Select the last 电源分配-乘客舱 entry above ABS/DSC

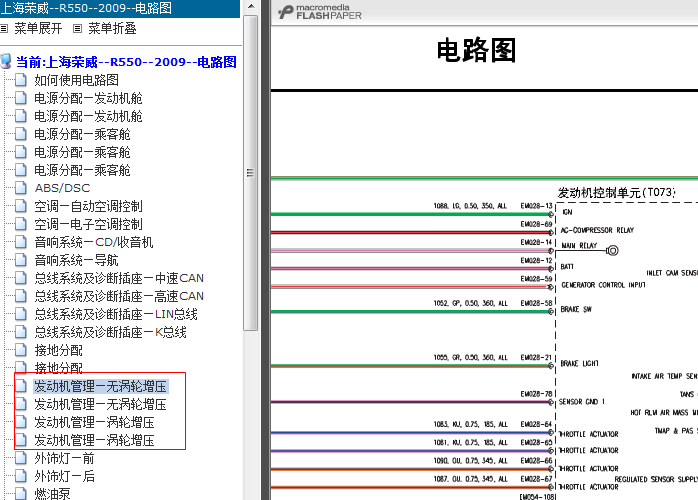[x=82, y=170]
